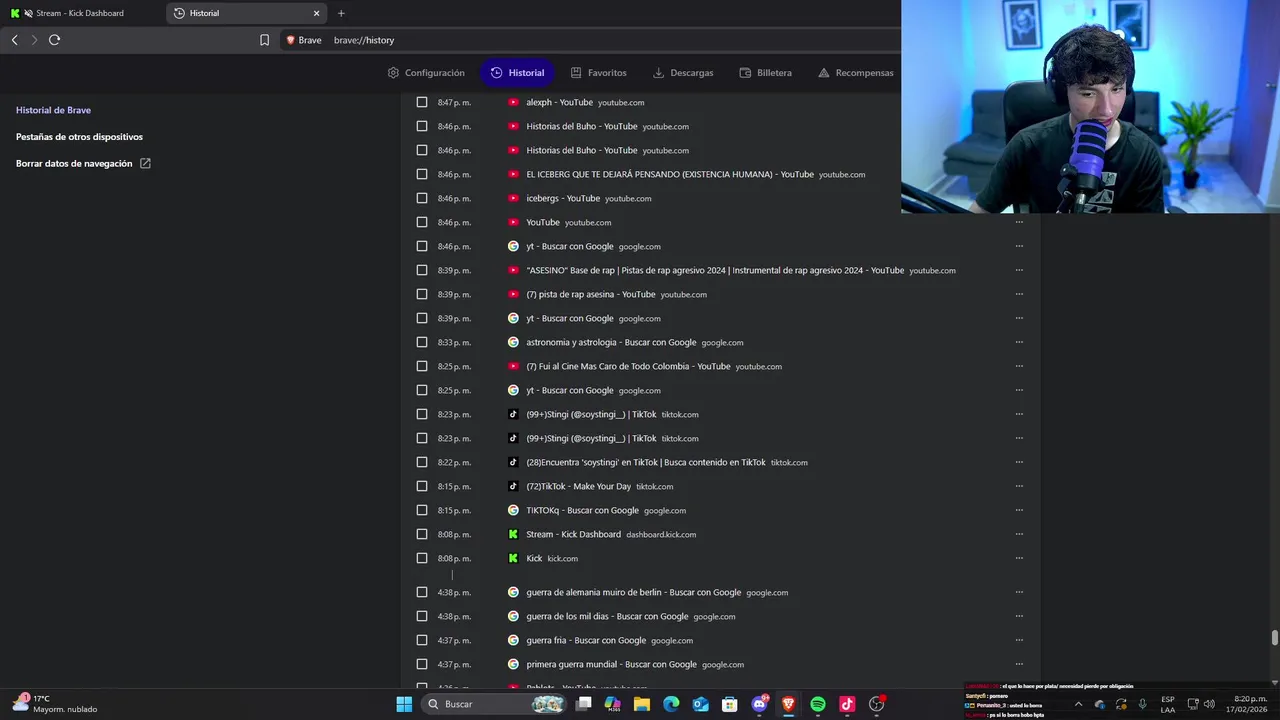Click Borrar datos de navegación

(x=74, y=163)
